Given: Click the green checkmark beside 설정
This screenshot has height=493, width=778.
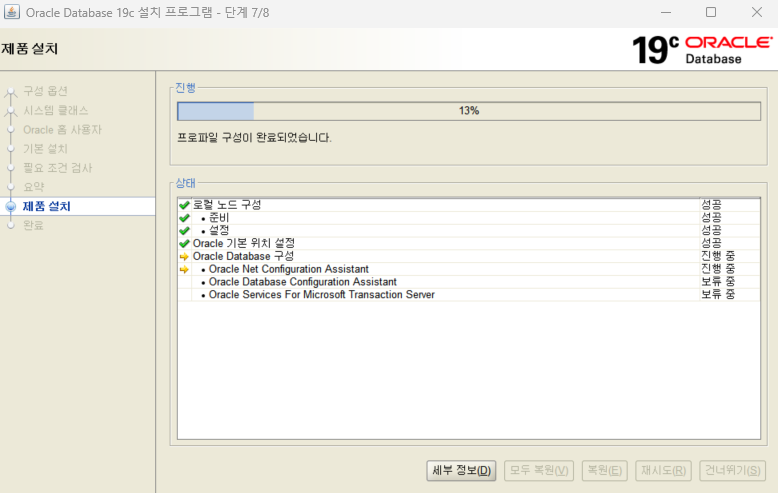Looking at the screenshot, I should click(185, 231).
